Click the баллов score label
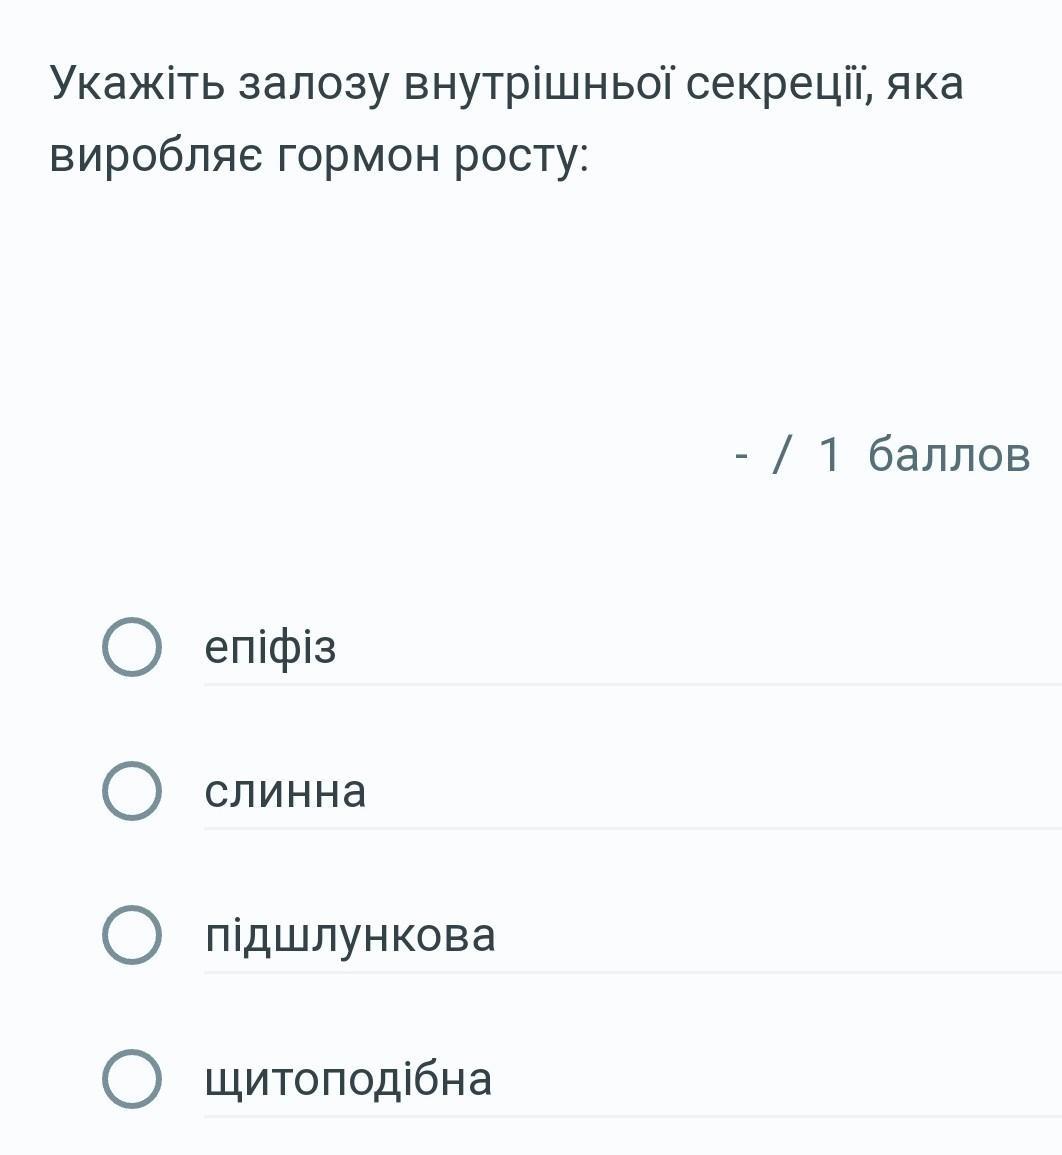1062x1155 pixels. pos(949,454)
